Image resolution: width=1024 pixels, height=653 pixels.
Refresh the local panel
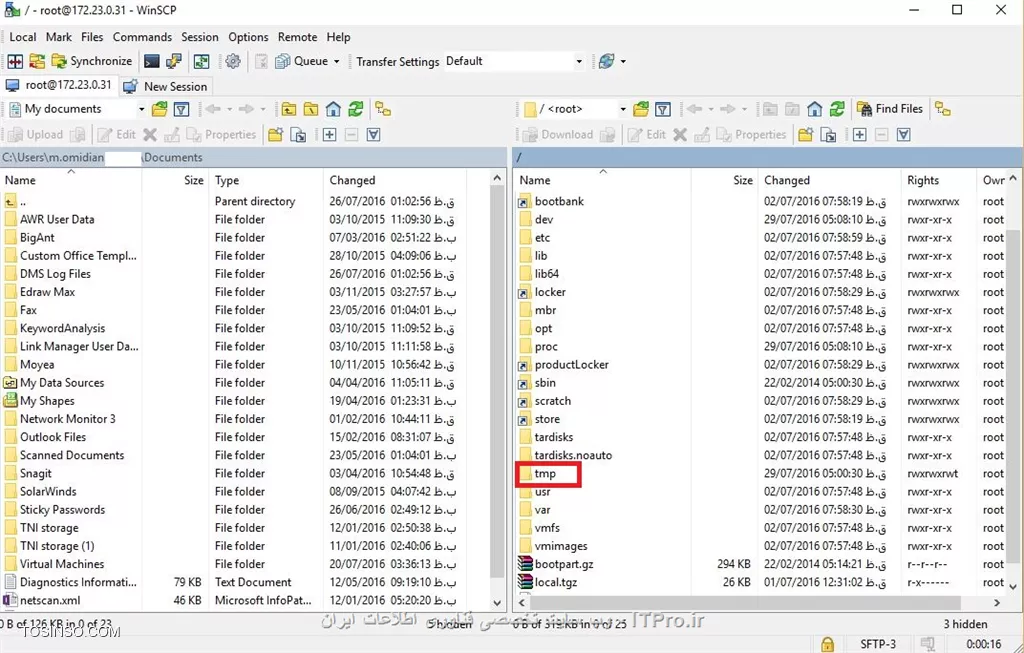click(355, 109)
